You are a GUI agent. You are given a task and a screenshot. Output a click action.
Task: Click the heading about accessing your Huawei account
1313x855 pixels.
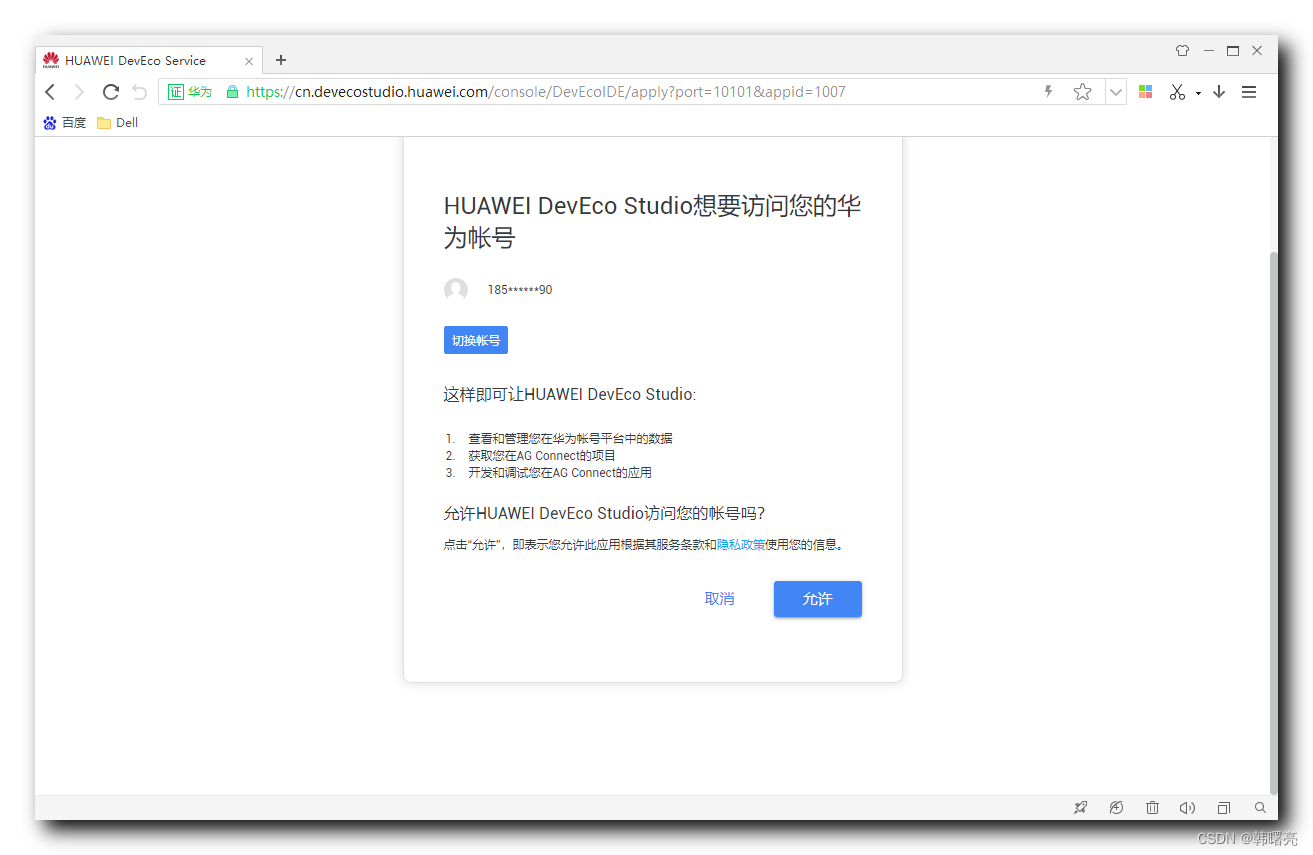(652, 222)
